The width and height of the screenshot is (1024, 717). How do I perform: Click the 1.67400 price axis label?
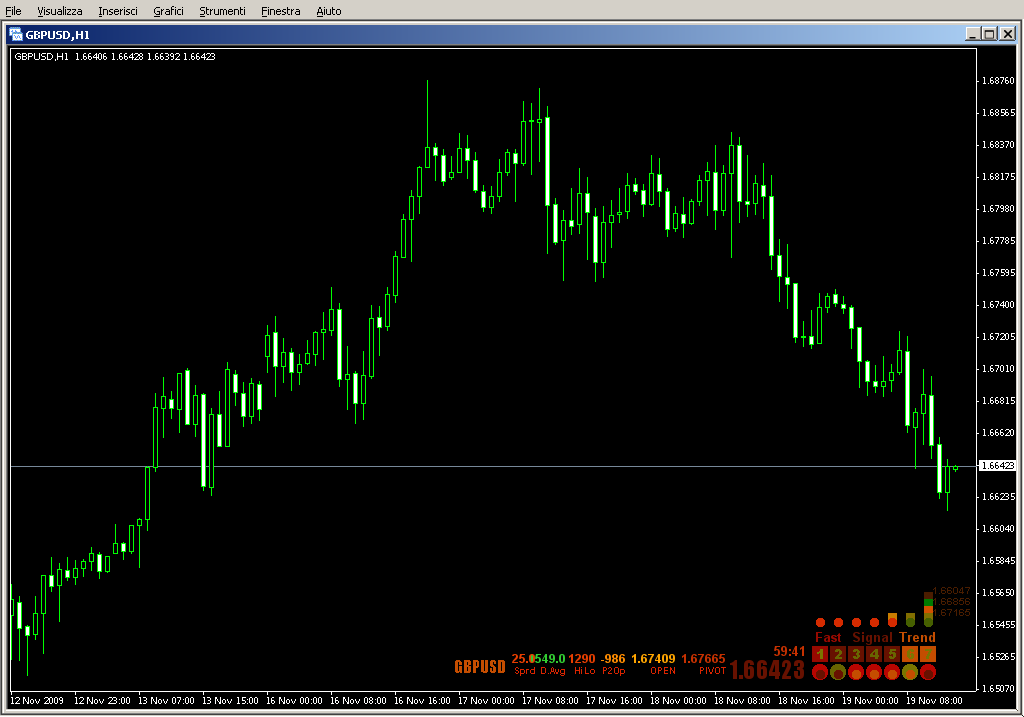point(999,305)
